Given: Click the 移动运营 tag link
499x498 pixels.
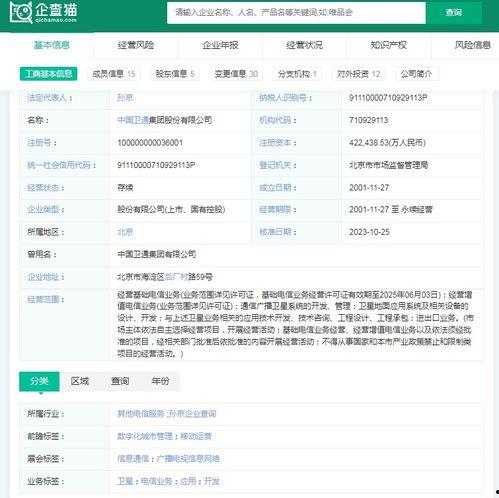Looking at the screenshot, I should [196, 436].
